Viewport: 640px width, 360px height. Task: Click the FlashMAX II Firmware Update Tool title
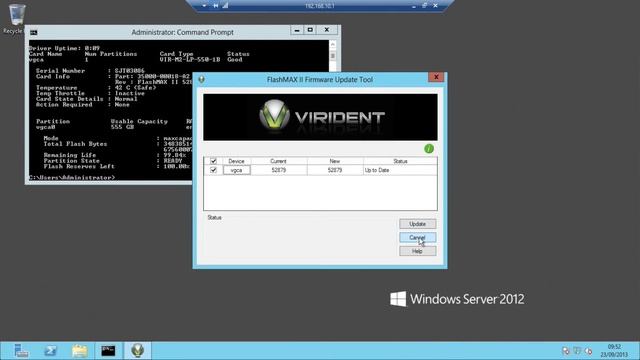tap(320, 80)
